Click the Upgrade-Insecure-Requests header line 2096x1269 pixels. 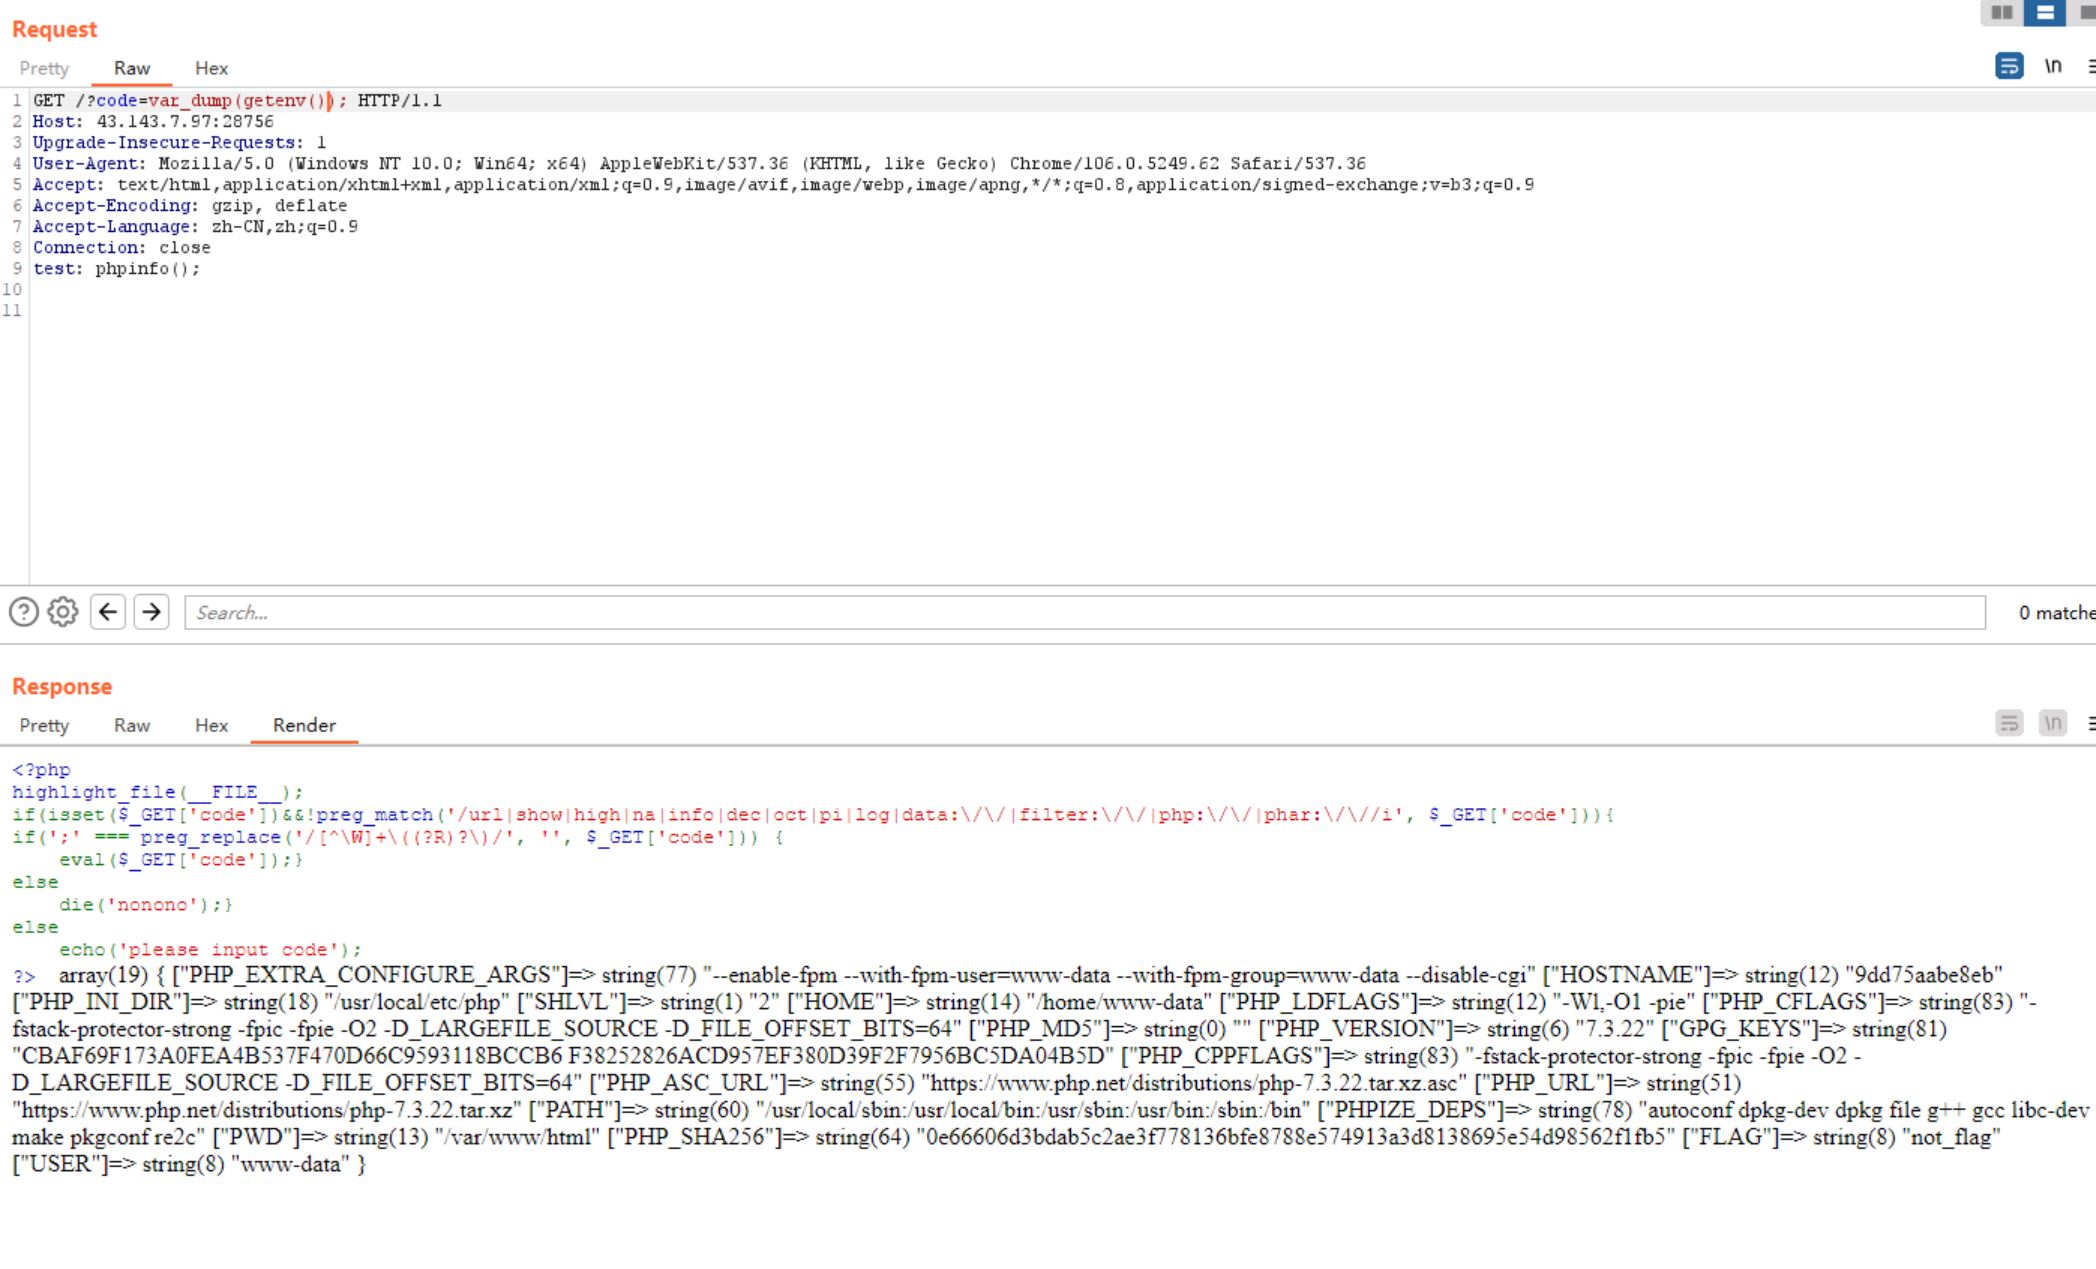pos(179,142)
